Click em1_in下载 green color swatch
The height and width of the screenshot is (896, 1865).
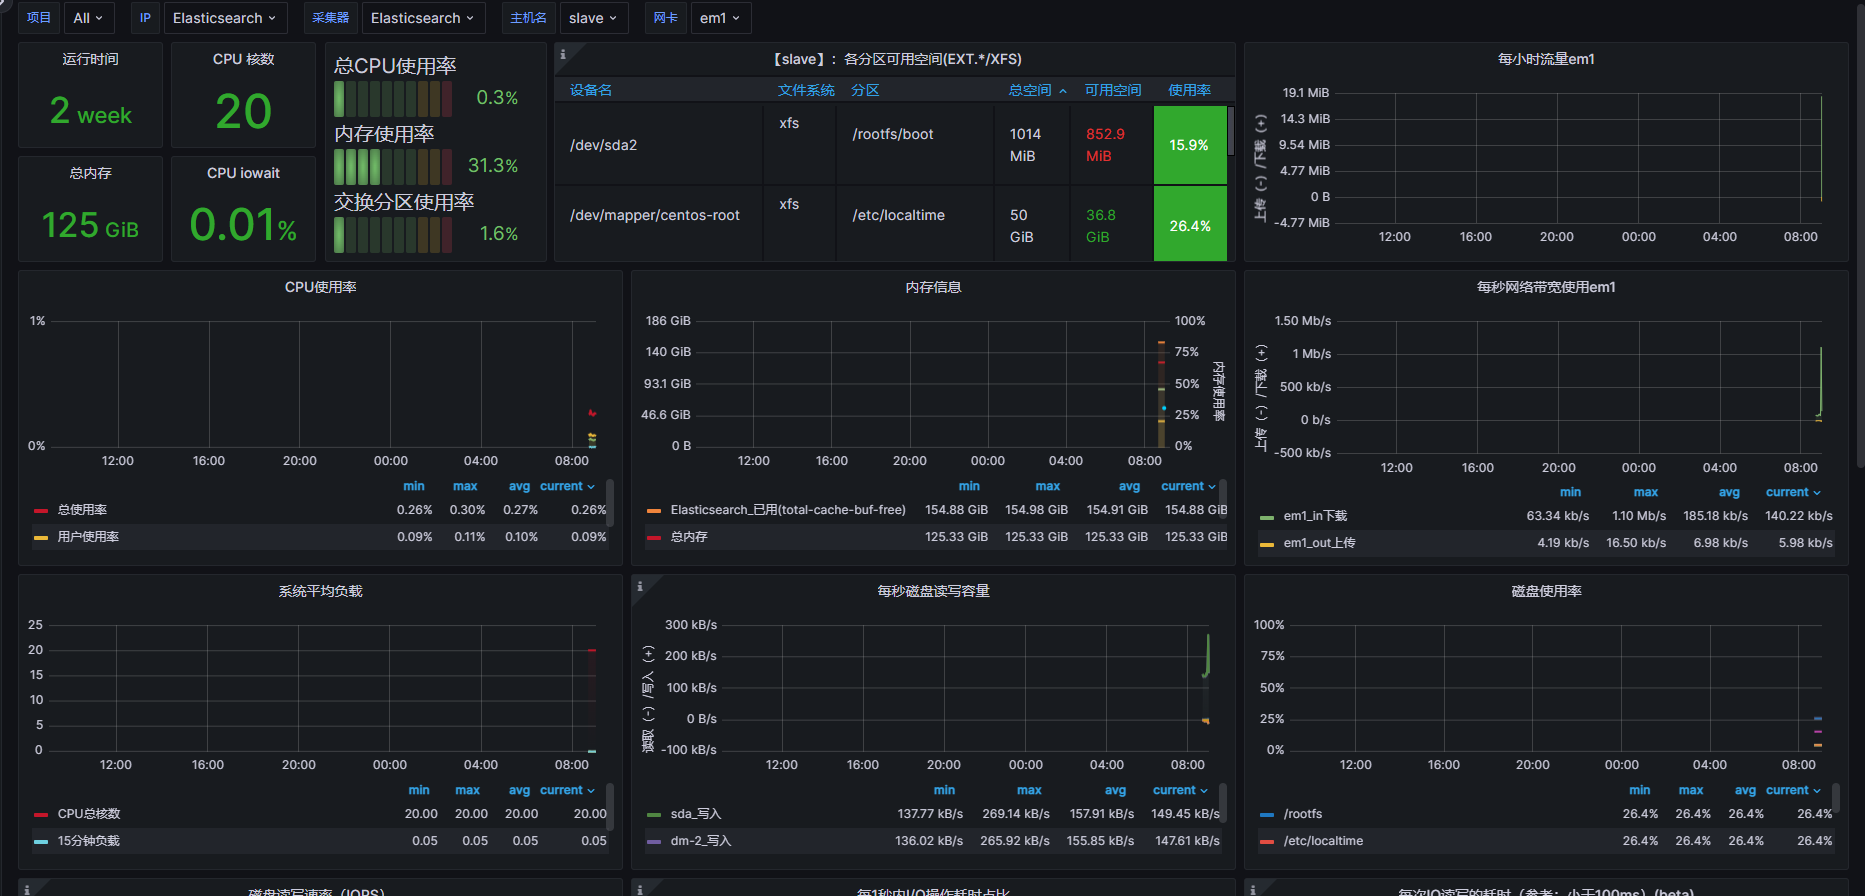pyautogui.click(x=1267, y=517)
